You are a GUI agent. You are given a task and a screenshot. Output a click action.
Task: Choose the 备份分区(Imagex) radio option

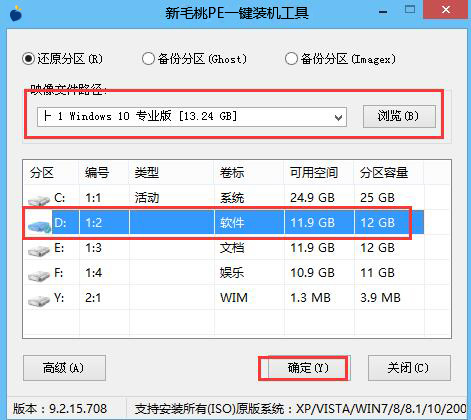tap(340, 59)
